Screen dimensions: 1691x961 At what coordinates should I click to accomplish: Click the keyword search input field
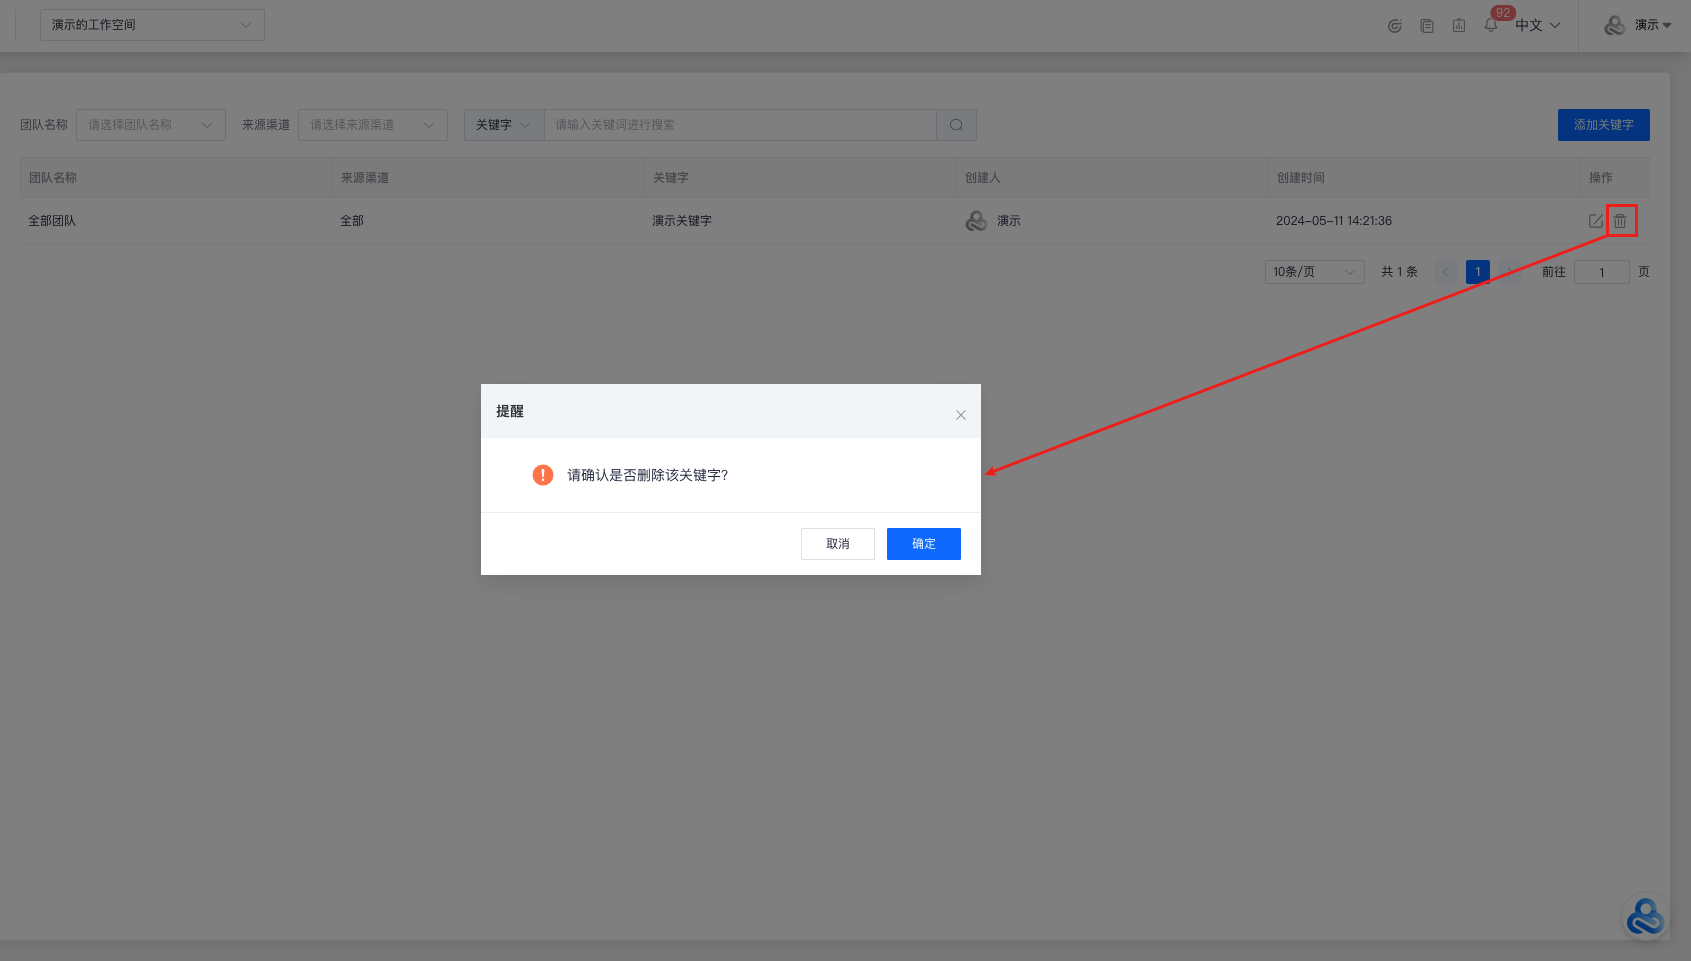tap(740, 125)
